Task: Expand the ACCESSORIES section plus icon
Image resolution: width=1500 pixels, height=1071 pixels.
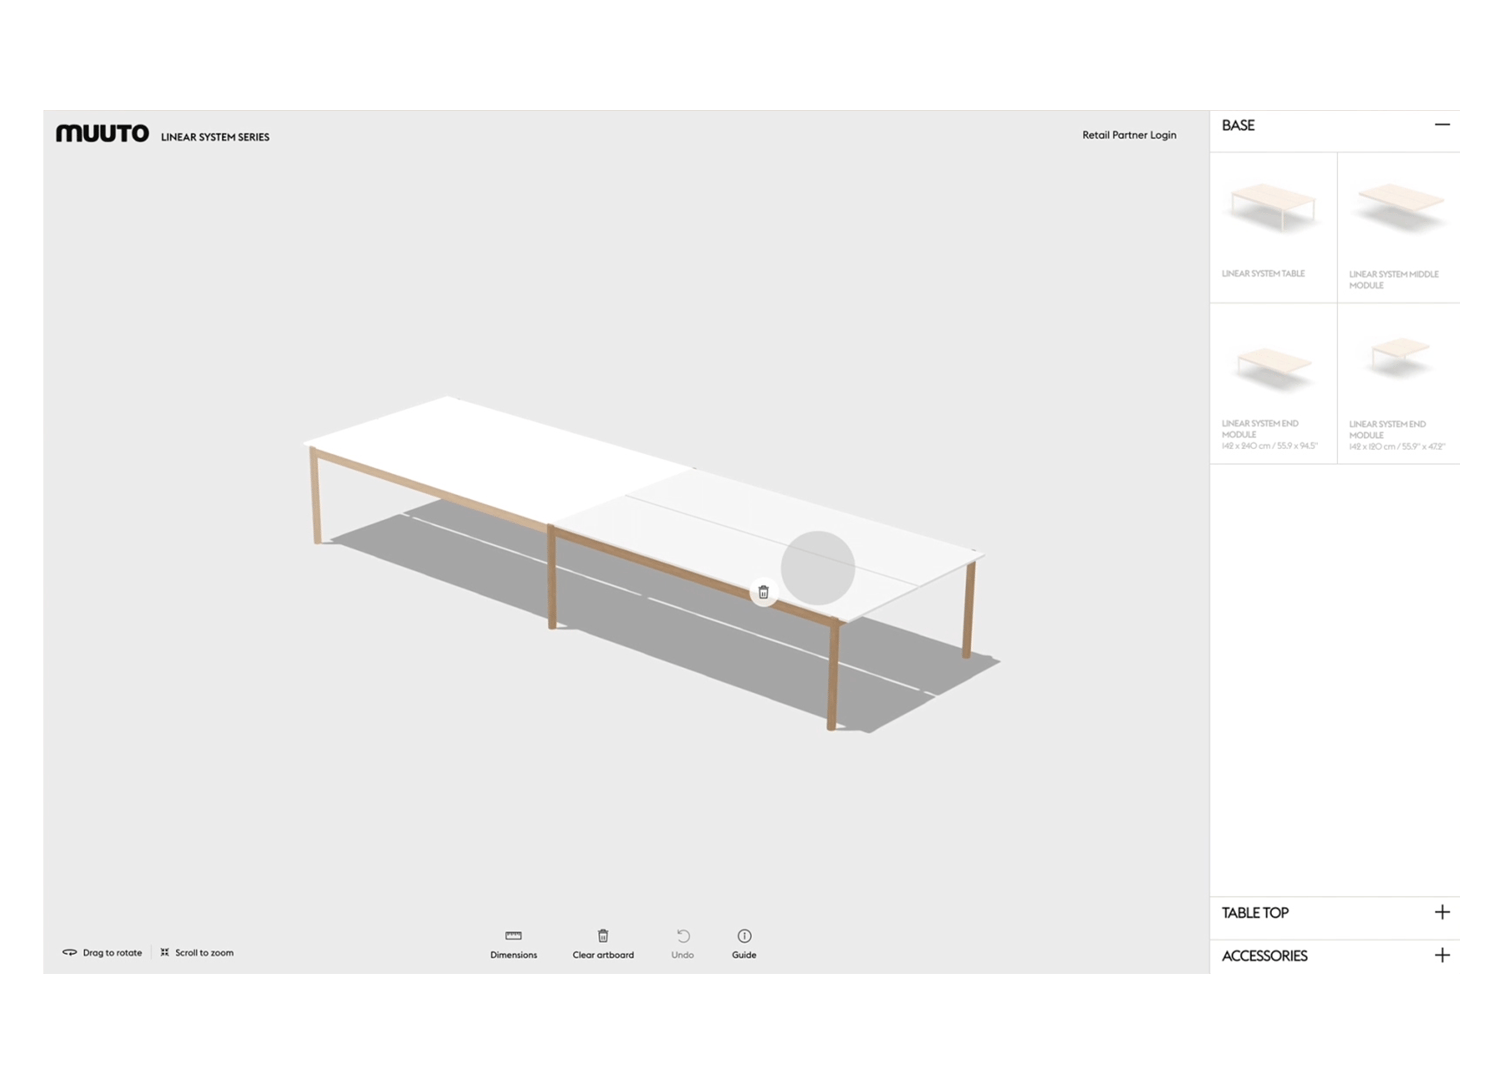Action: click(x=1442, y=955)
